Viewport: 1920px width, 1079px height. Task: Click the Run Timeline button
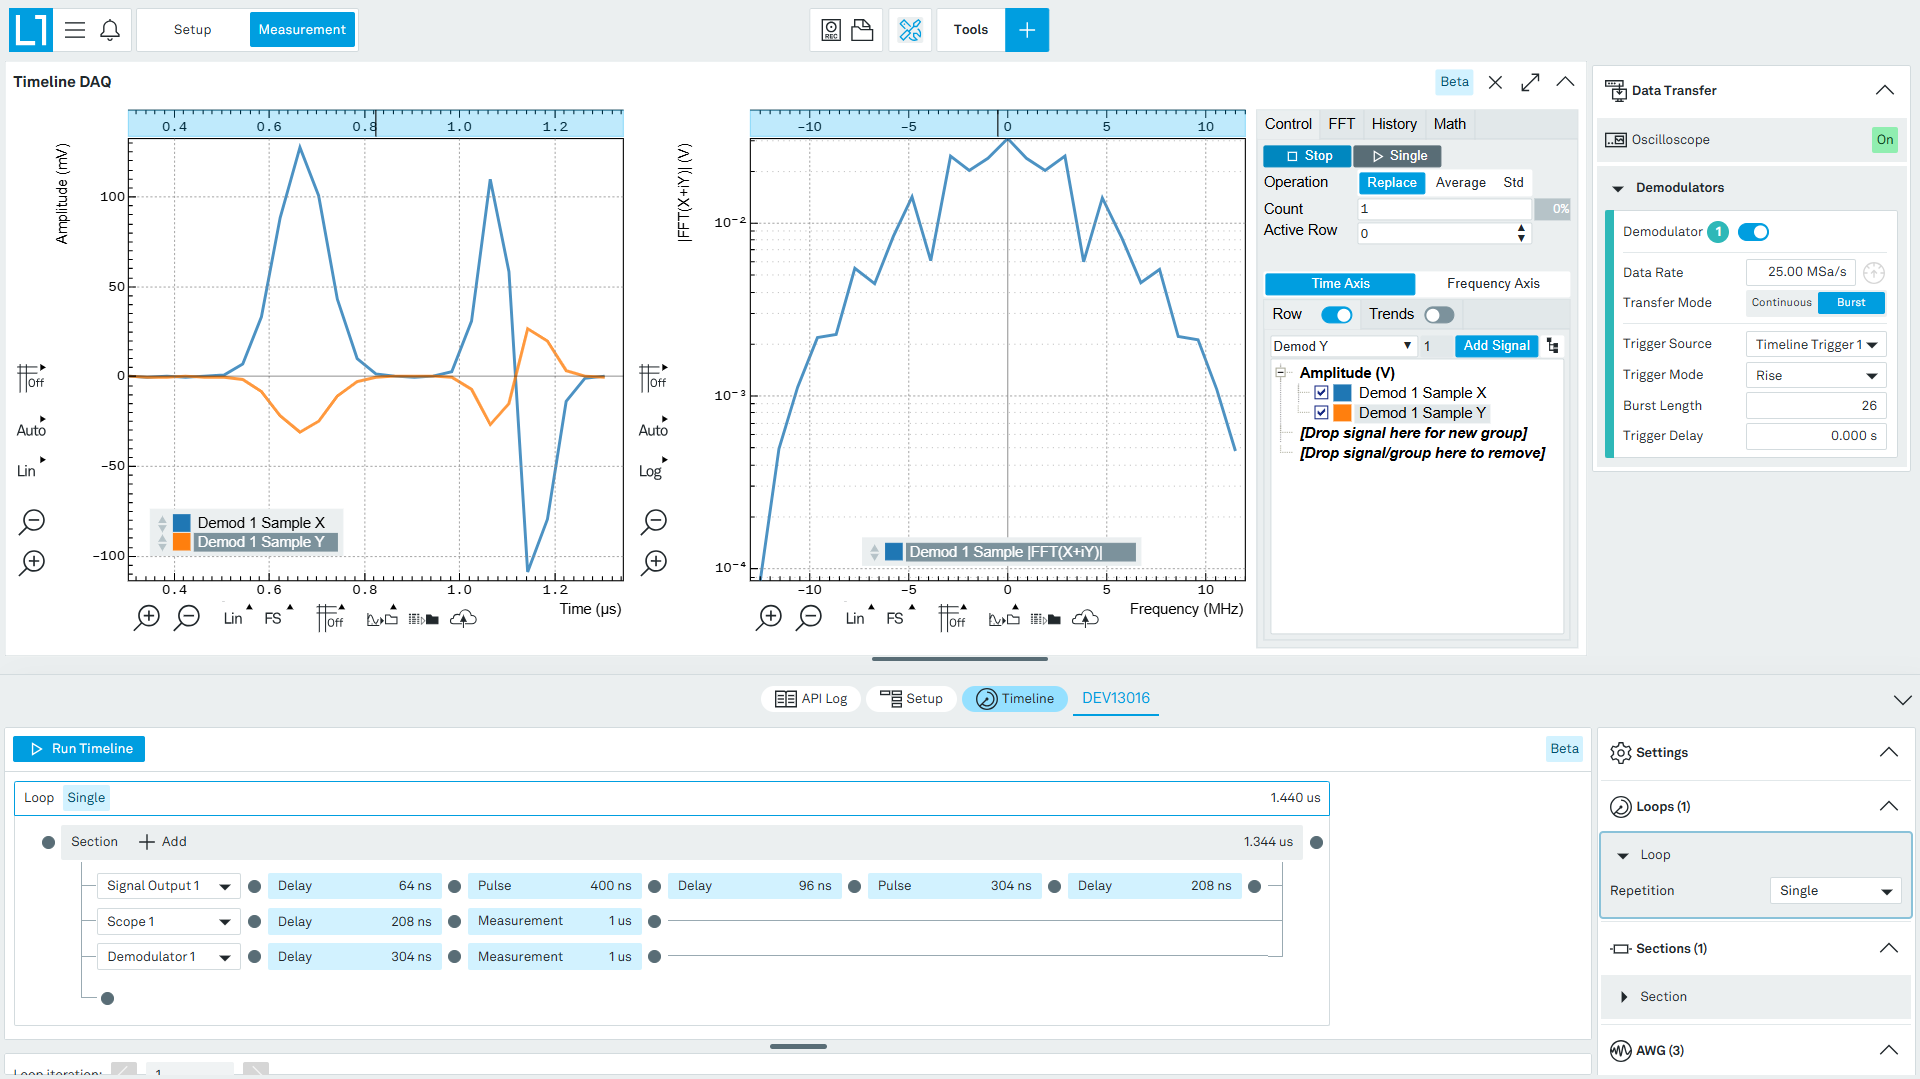coord(79,749)
